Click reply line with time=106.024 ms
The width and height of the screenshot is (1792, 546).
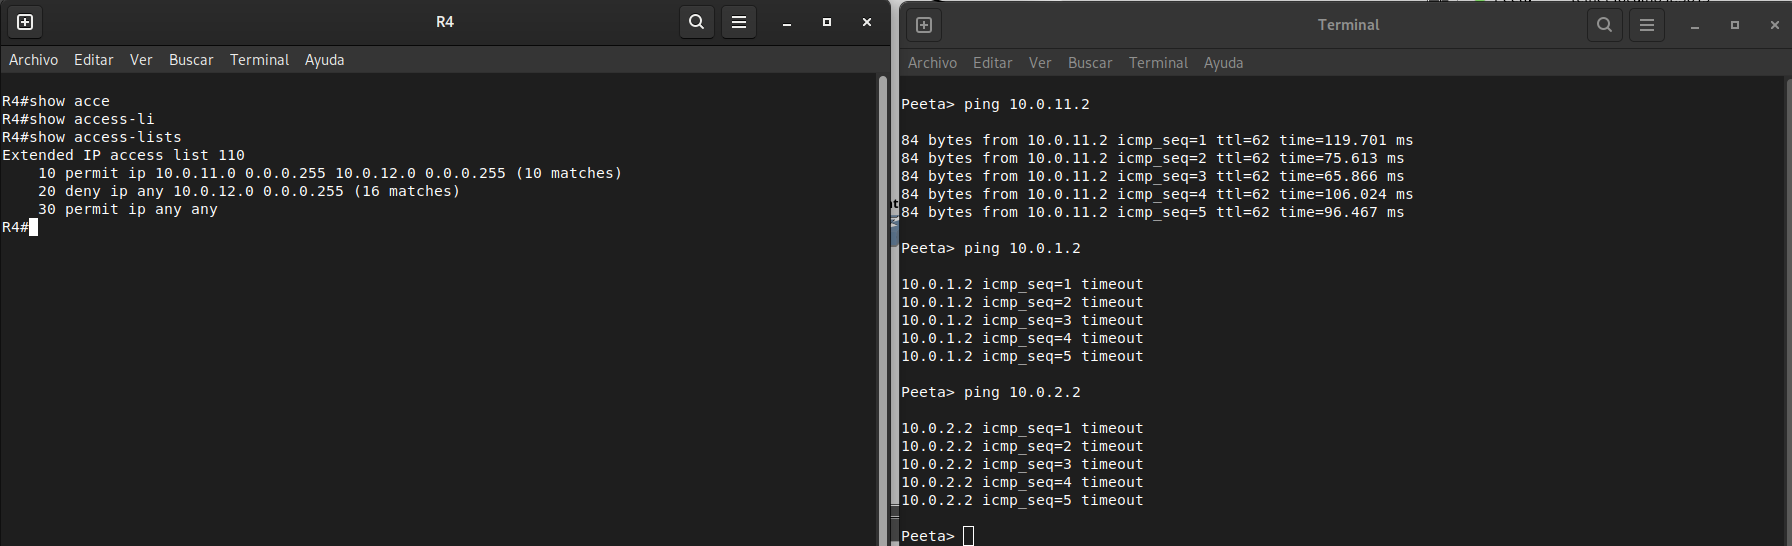tap(1157, 194)
